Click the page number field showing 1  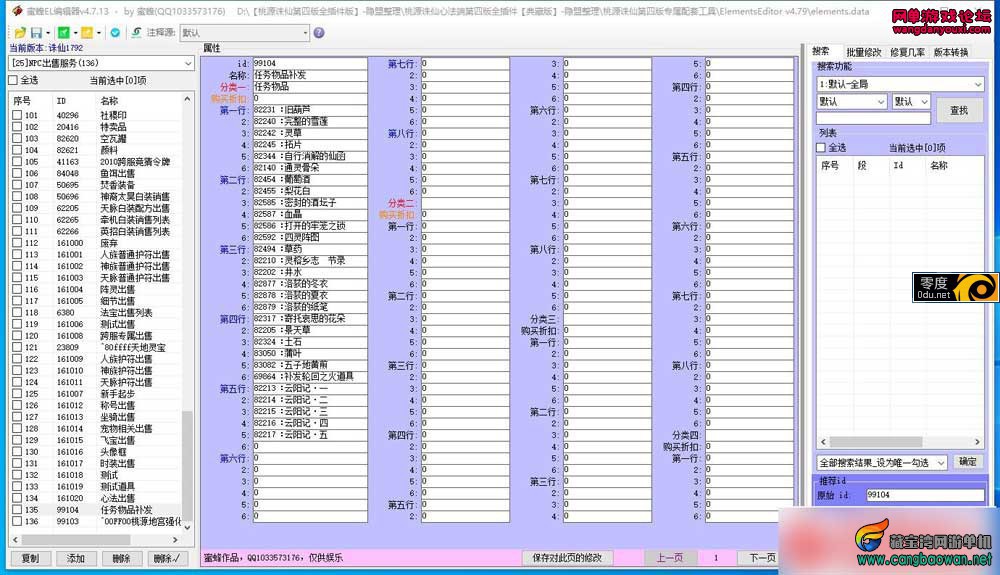716,558
